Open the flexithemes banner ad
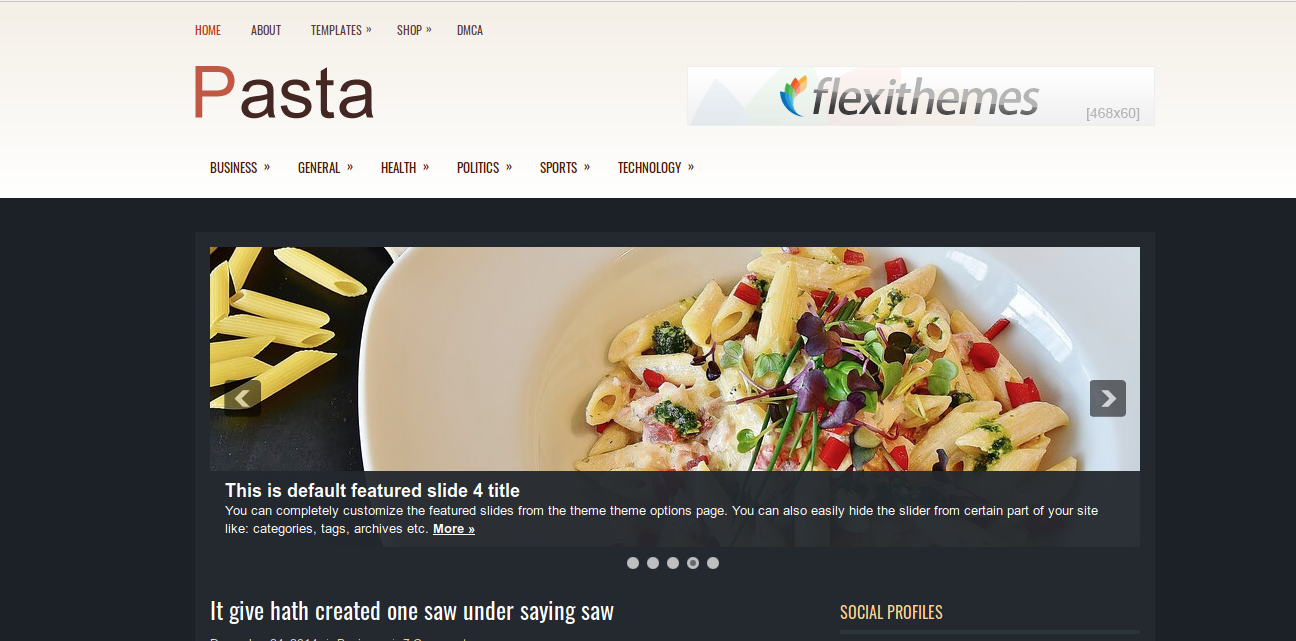 (x=921, y=96)
